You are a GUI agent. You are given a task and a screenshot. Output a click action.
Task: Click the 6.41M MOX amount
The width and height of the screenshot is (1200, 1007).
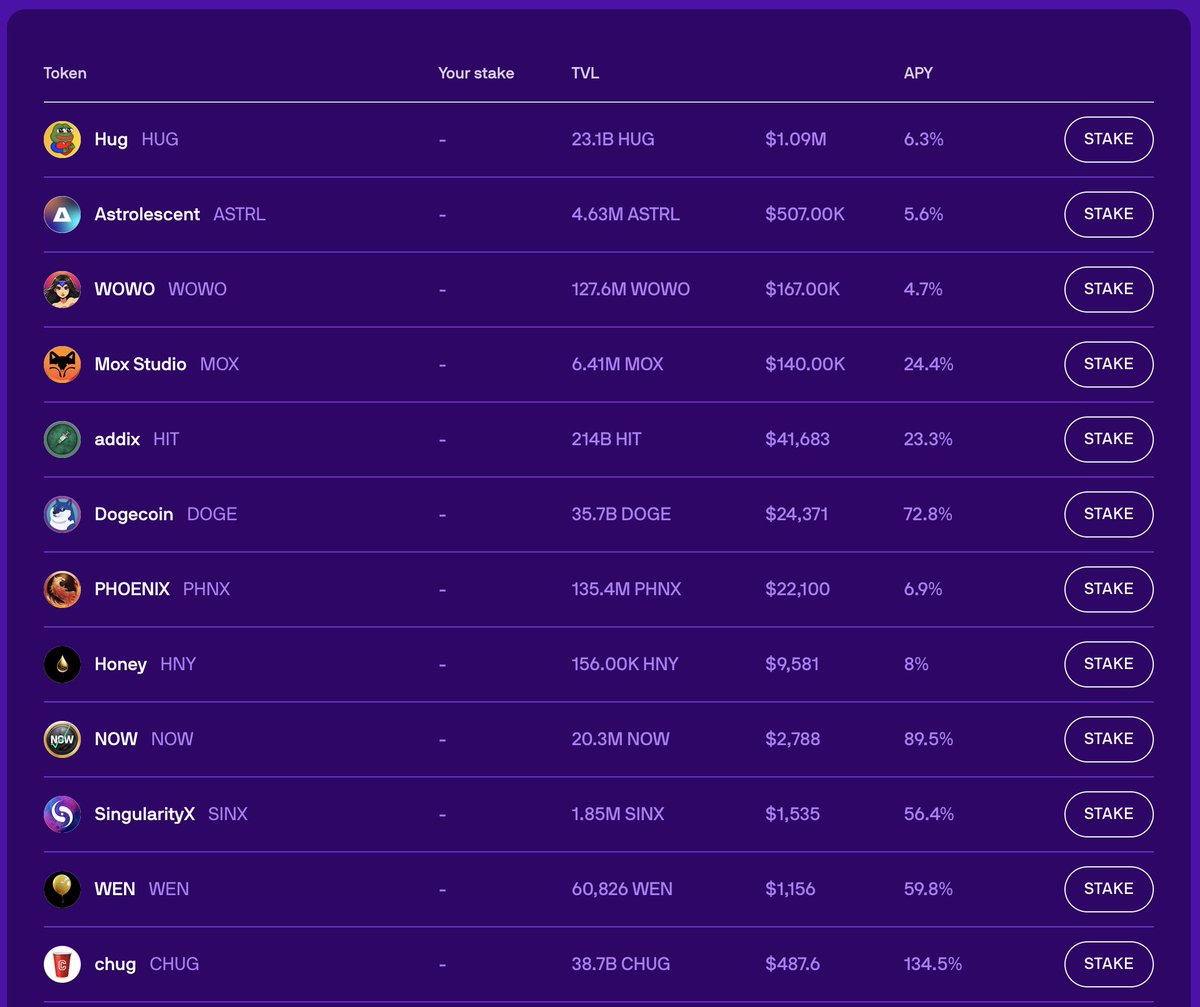coord(617,364)
